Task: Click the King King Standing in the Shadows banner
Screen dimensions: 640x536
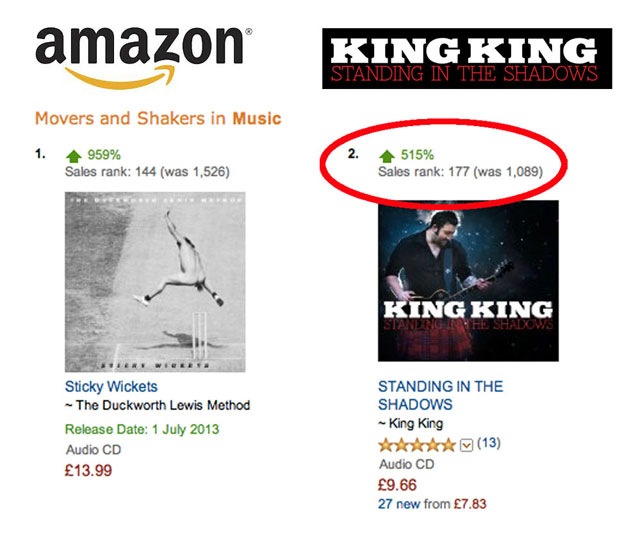Action: [x=467, y=58]
